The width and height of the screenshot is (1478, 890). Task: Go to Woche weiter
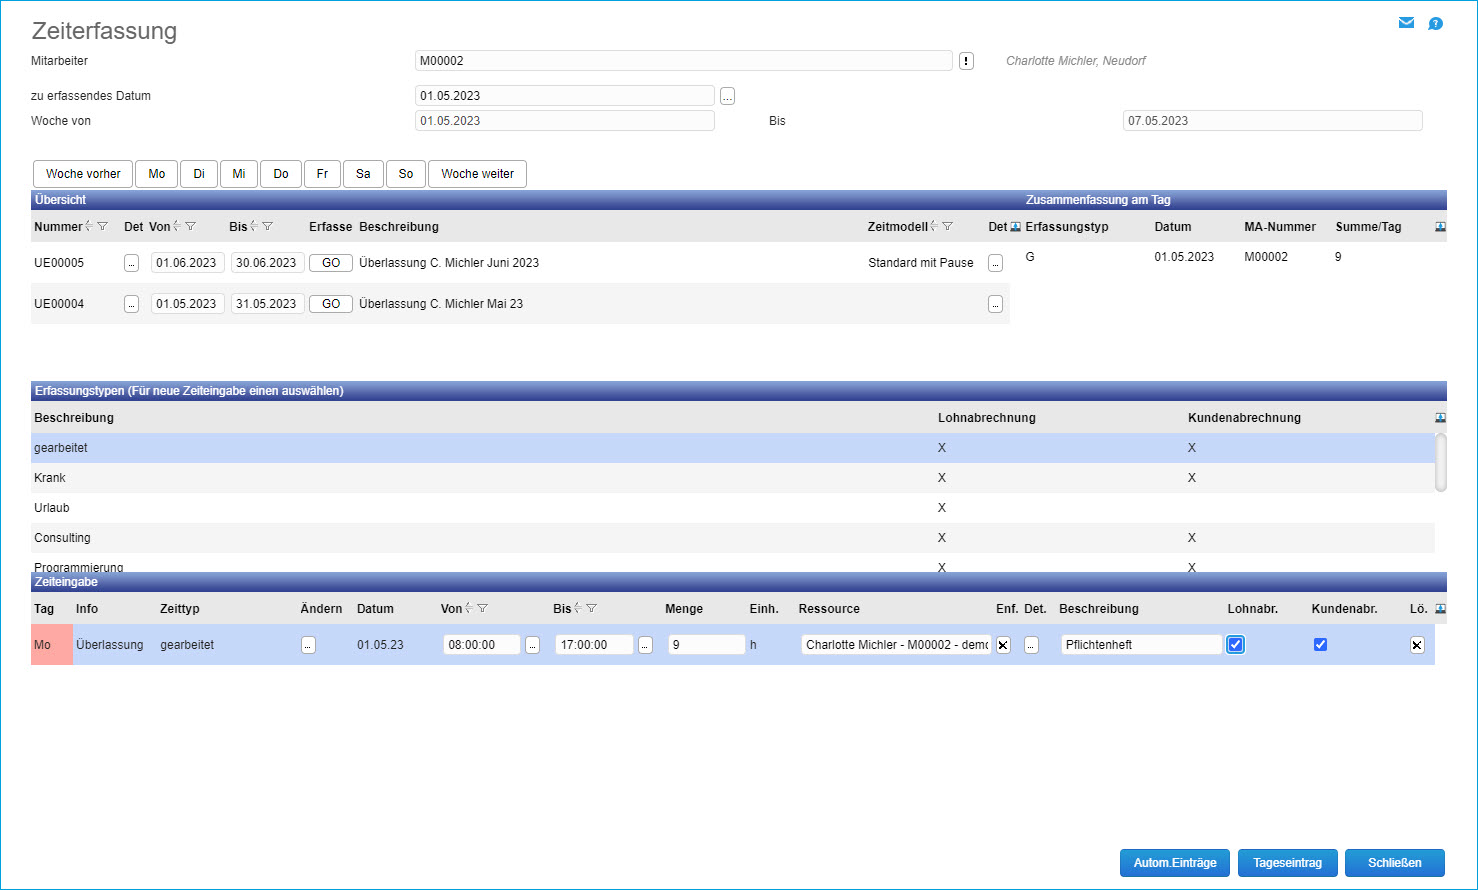(x=478, y=174)
